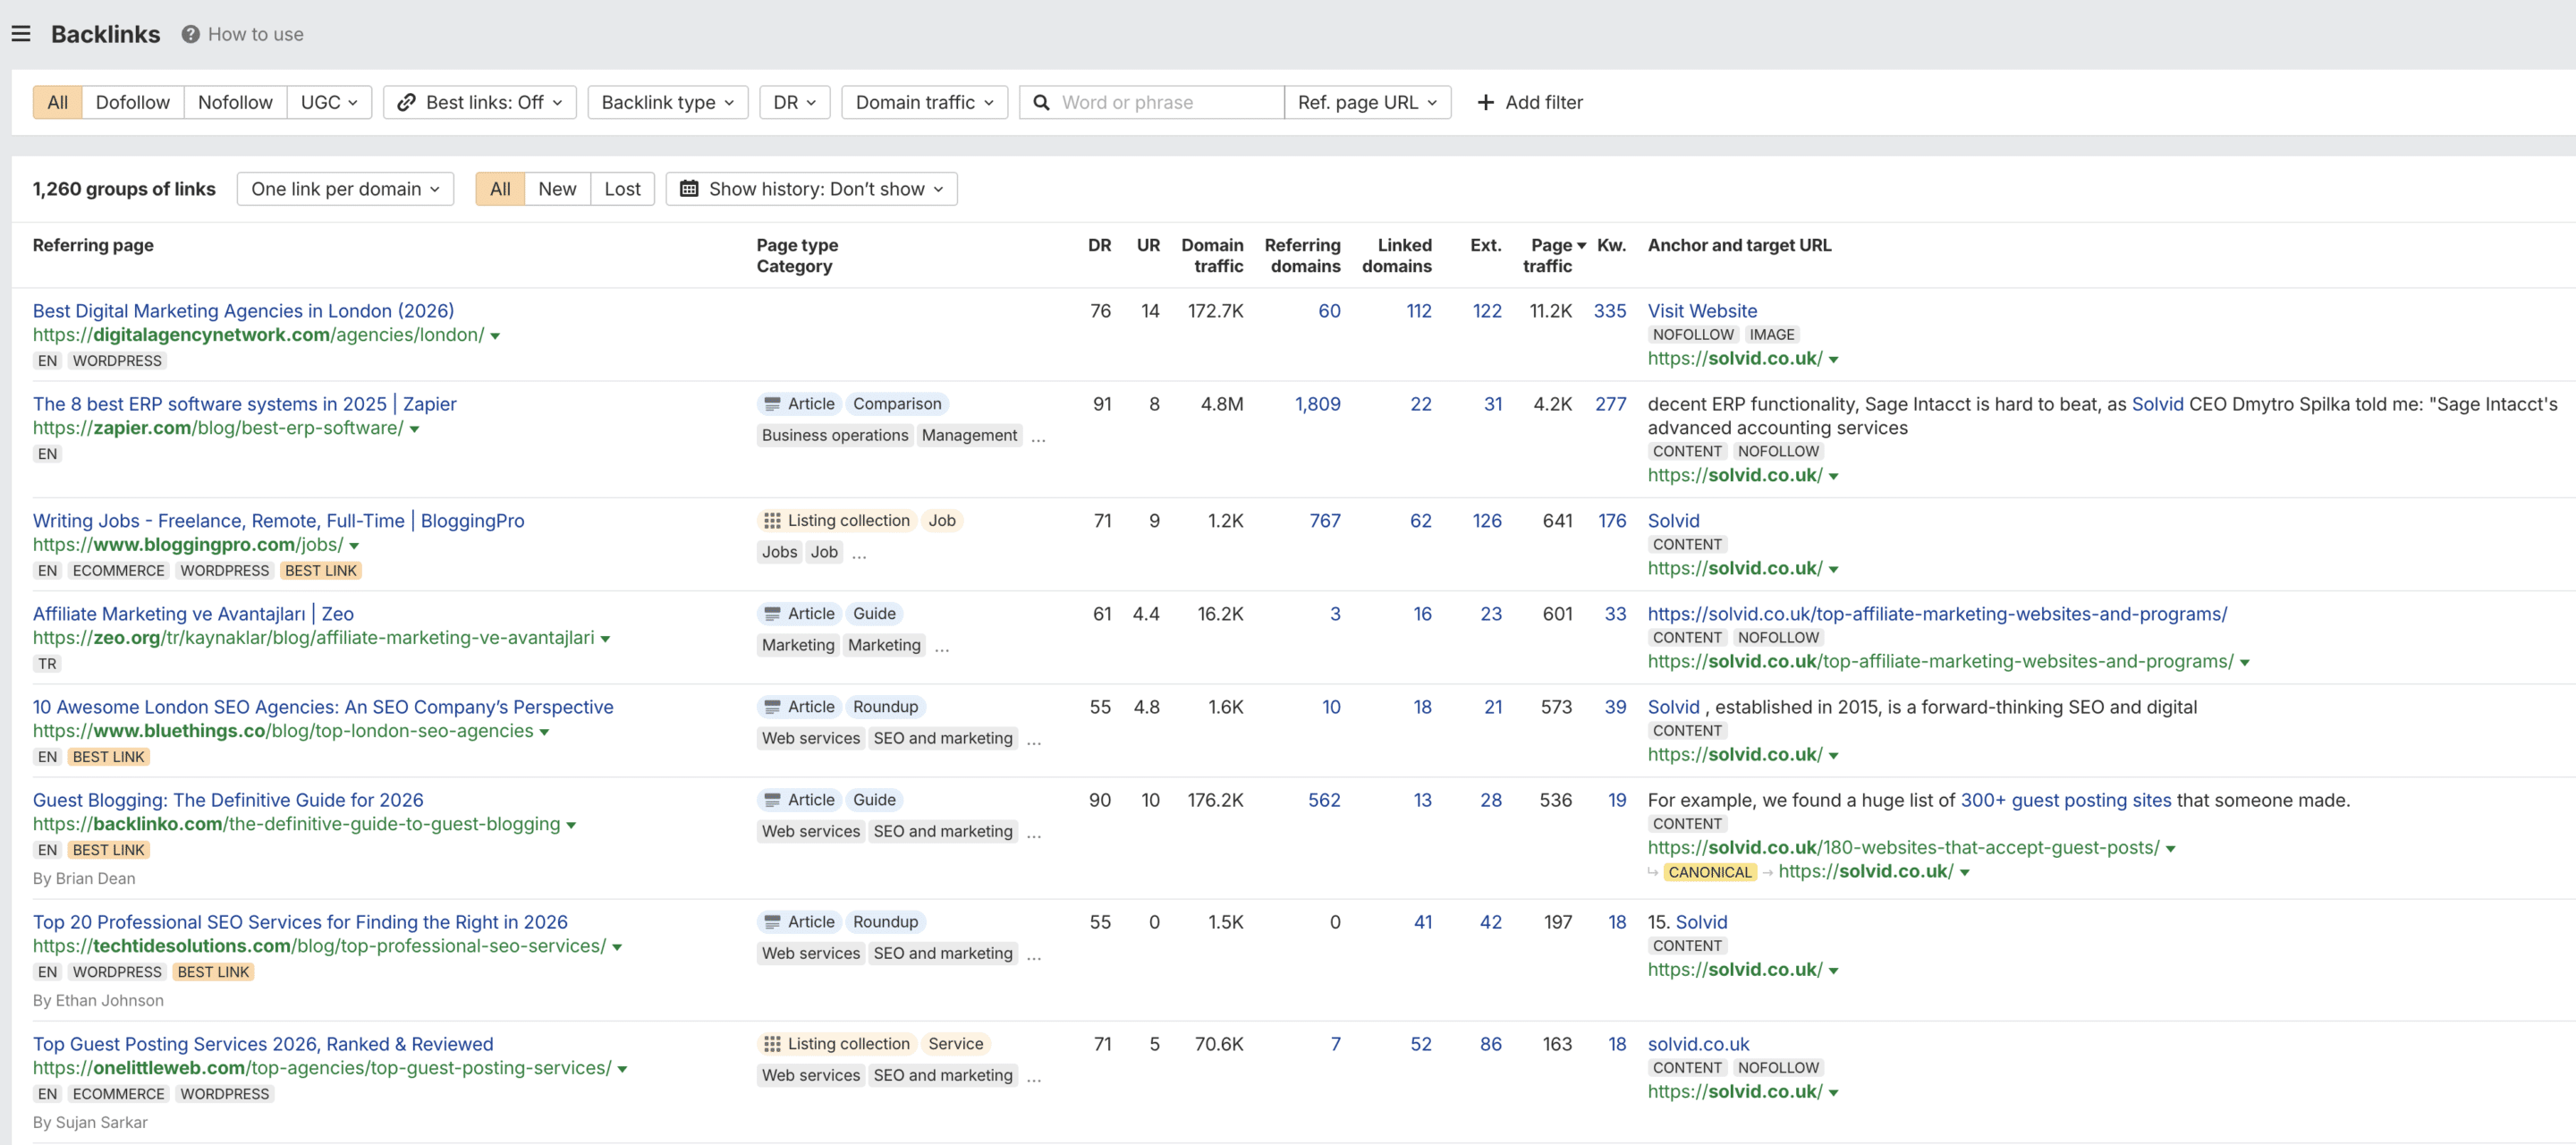Image resolution: width=2576 pixels, height=1145 pixels.
Task: Open Top Guest Posting Services 2026 link
Action: (263, 1044)
